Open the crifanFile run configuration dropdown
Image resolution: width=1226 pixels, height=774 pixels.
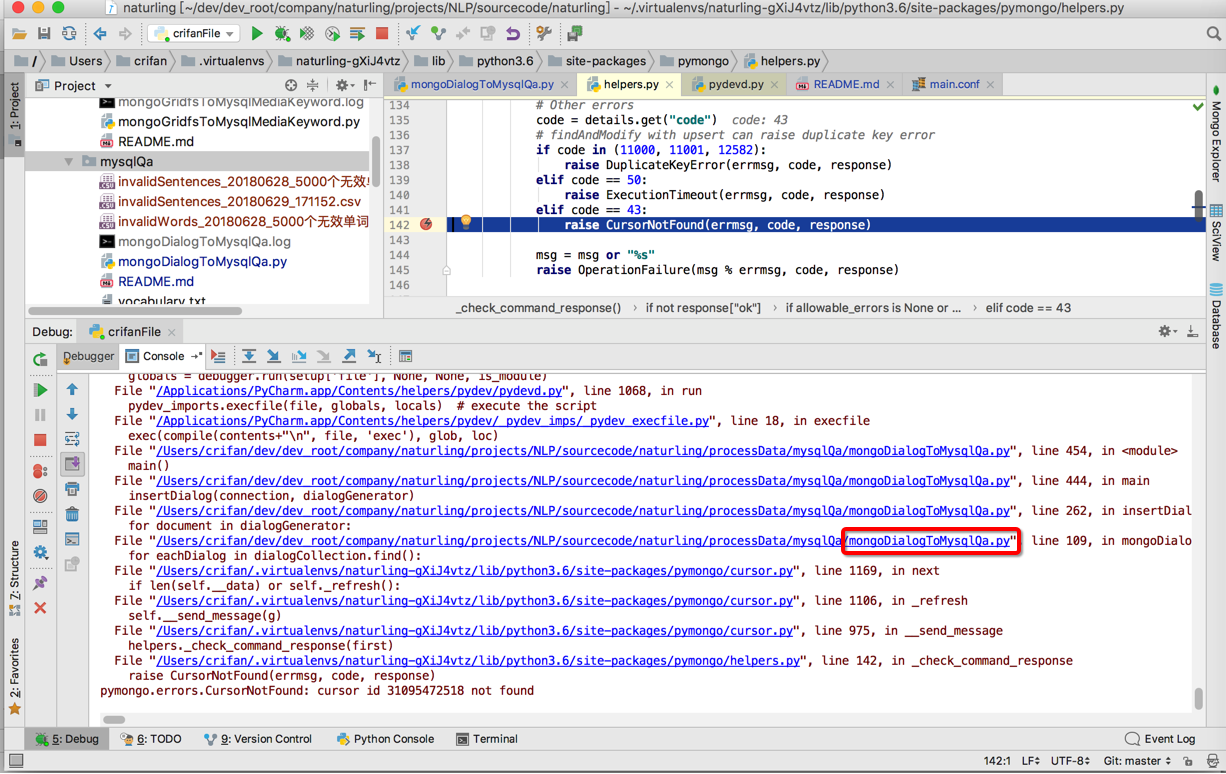point(194,33)
